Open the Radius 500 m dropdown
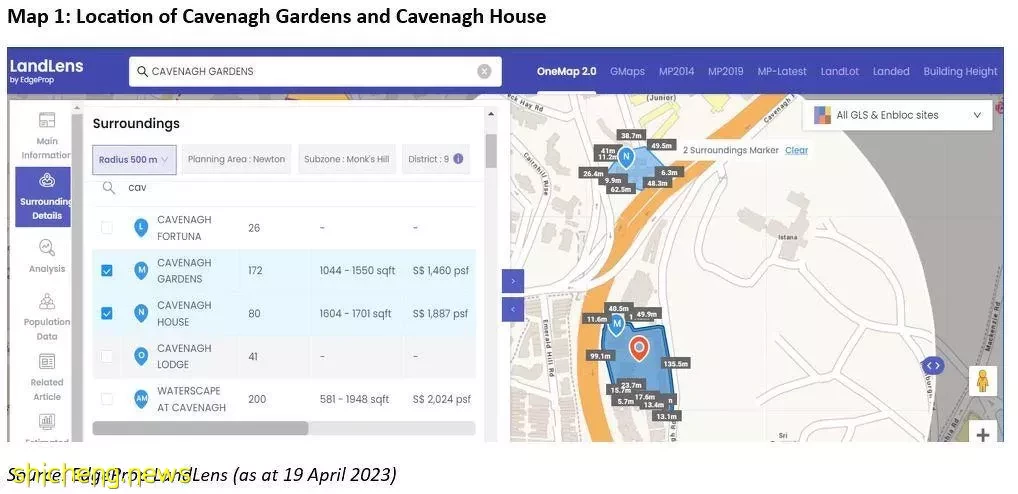Image resolution: width=1018 pixels, height=494 pixels. 134,160
